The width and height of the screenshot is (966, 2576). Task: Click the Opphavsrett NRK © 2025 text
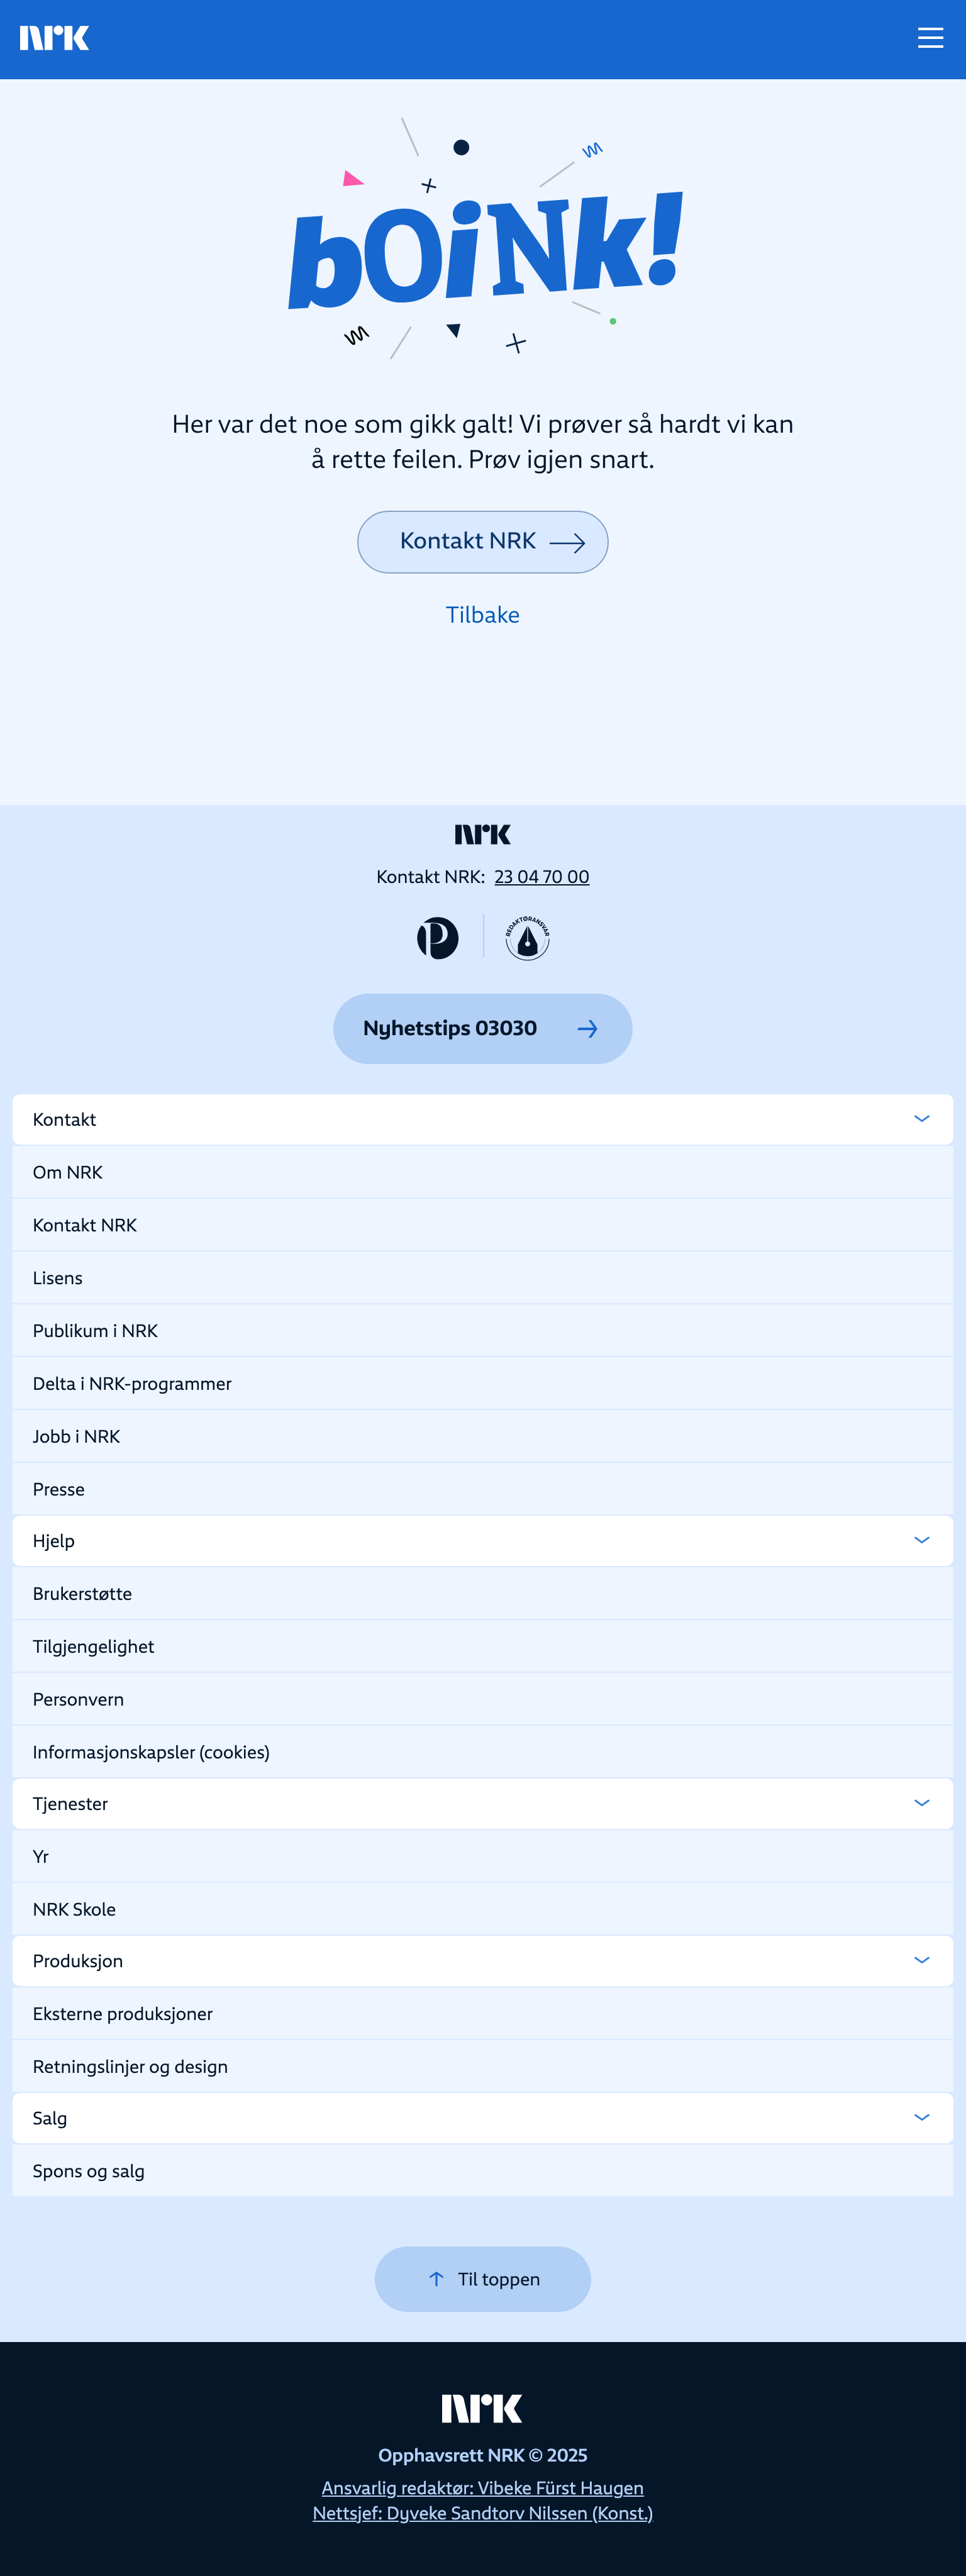(x=483, y=2455)
